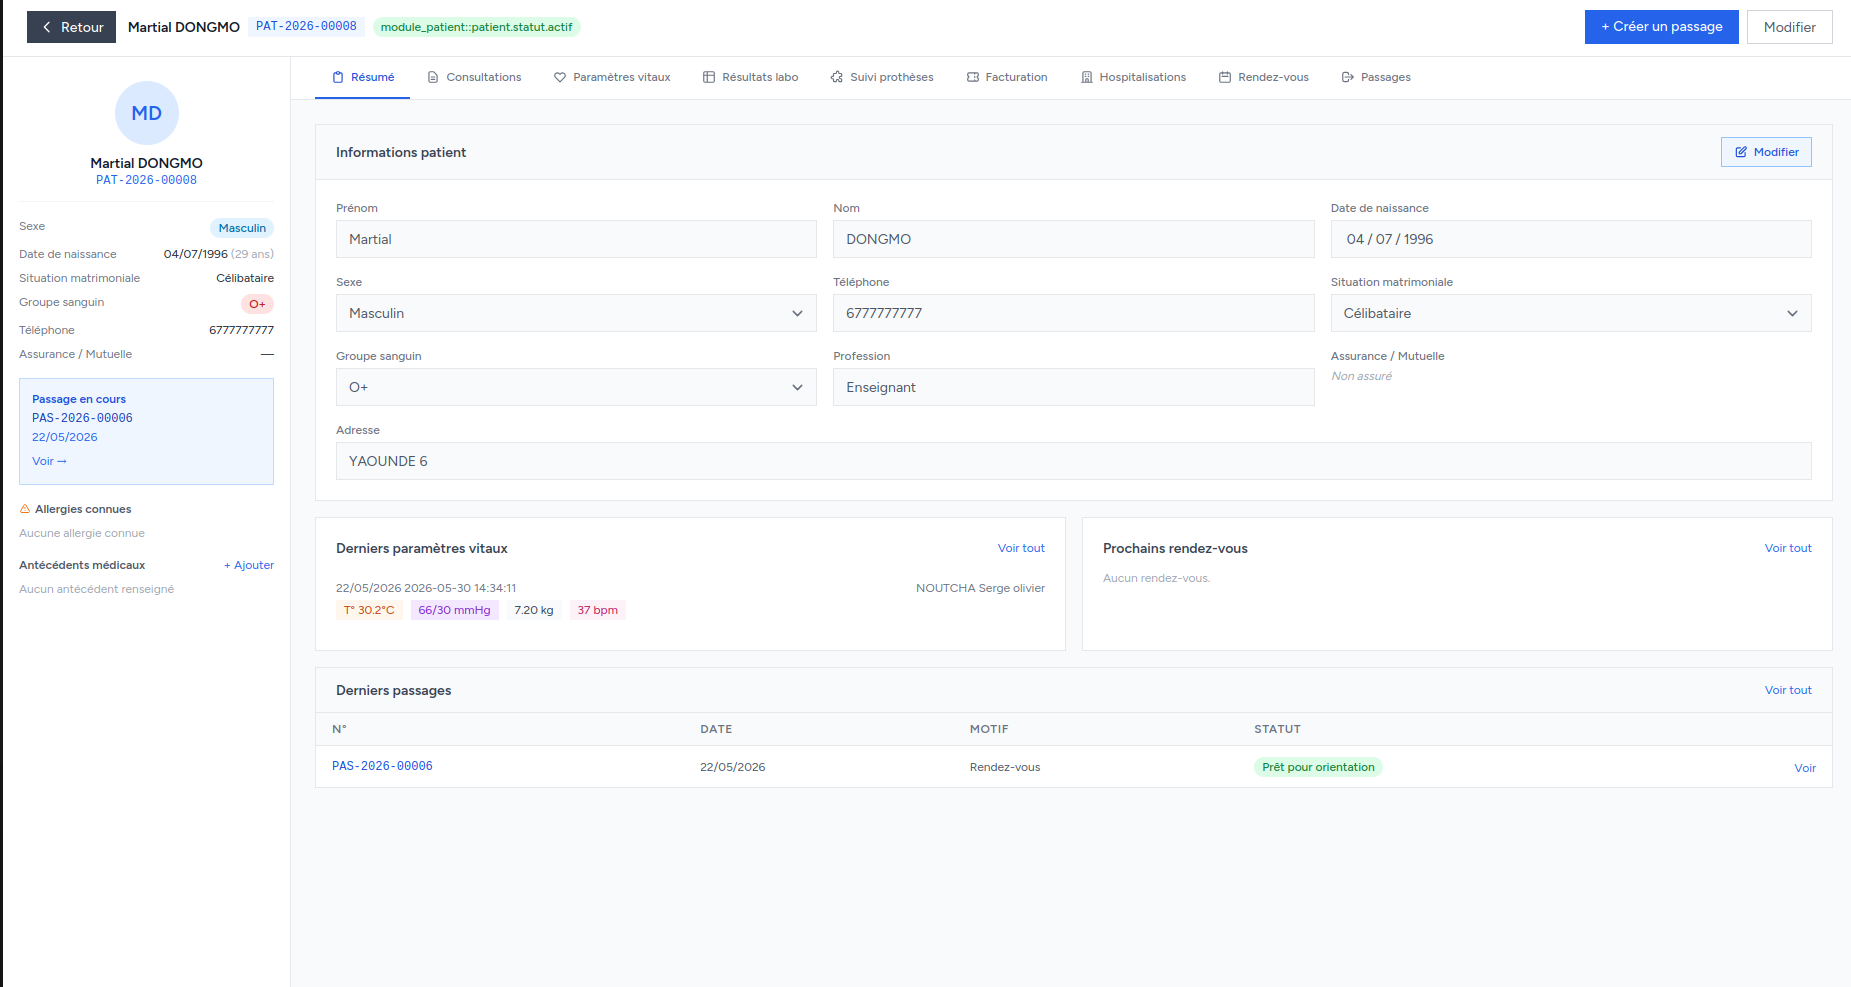Screen dimensions: 1851x987
Task: Click the T° 30.2°C vital tag
Action: 369,610
